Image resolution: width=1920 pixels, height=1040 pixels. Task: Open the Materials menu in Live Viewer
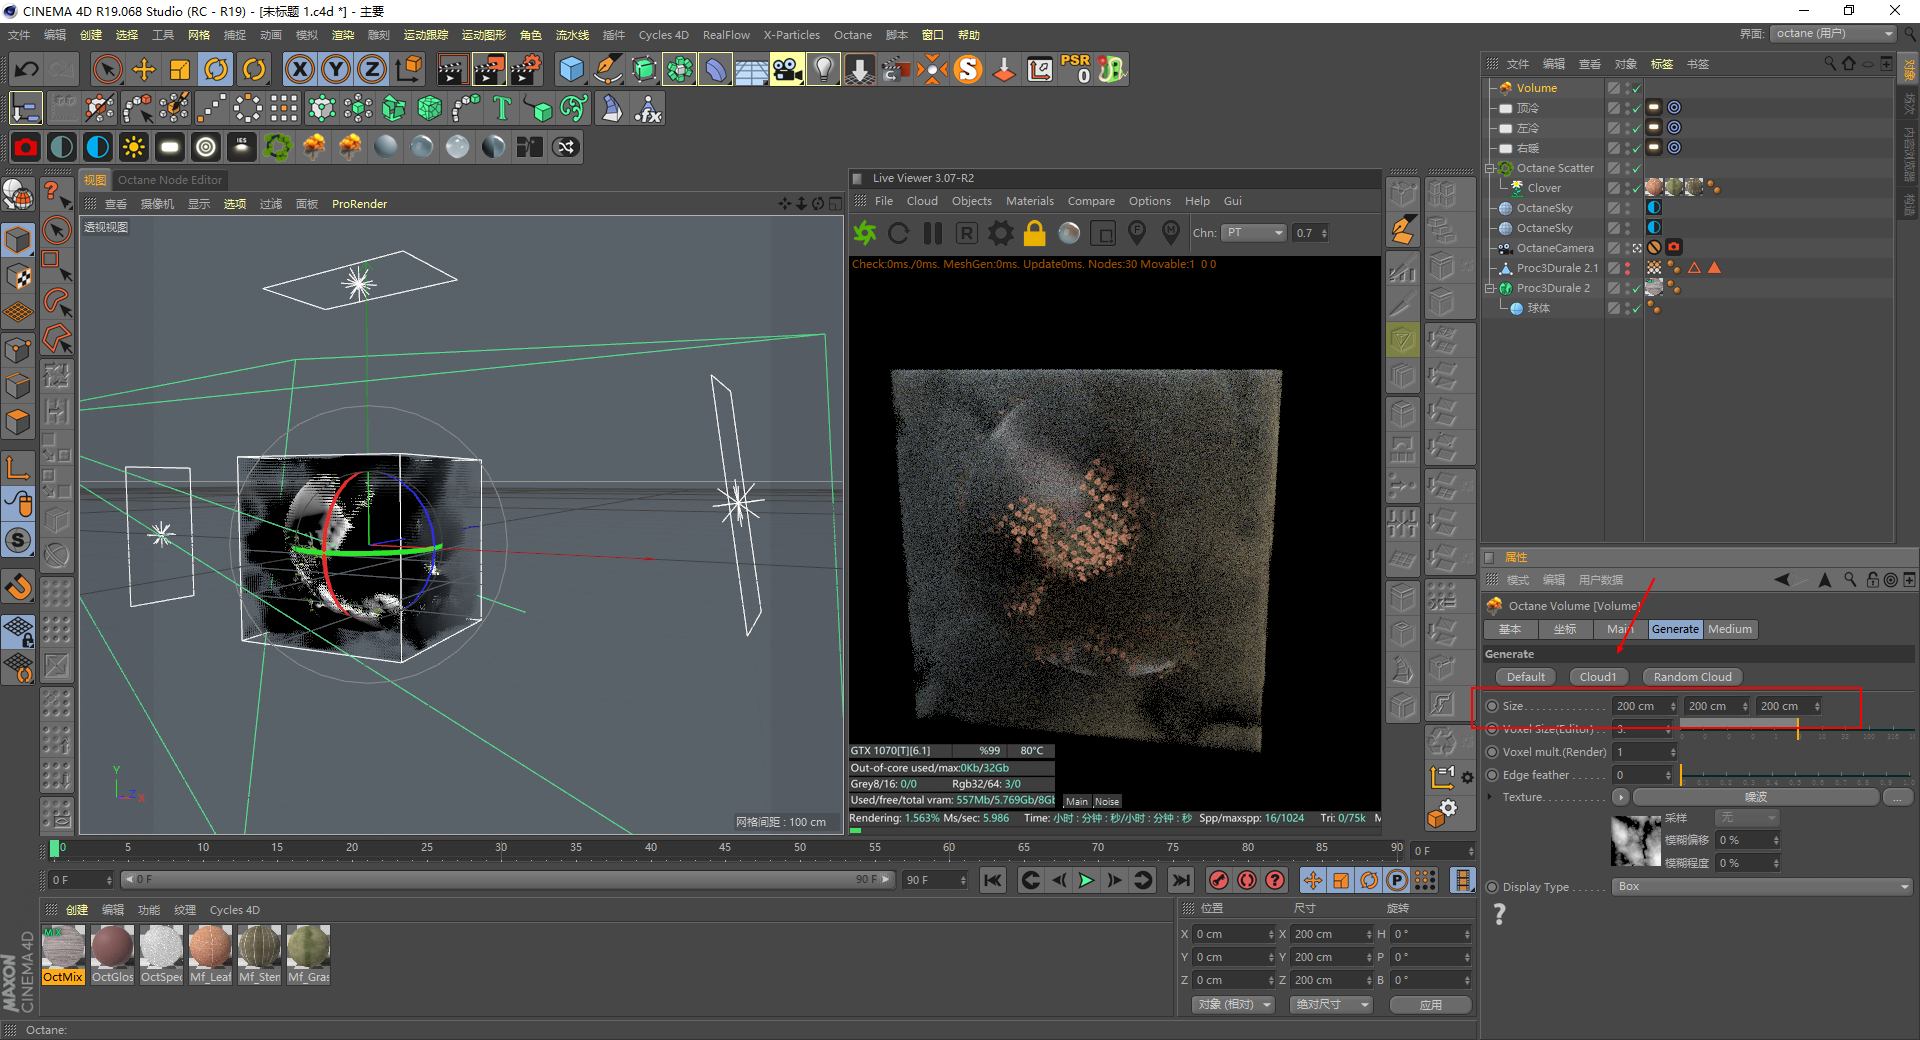tap(1029, 201)
